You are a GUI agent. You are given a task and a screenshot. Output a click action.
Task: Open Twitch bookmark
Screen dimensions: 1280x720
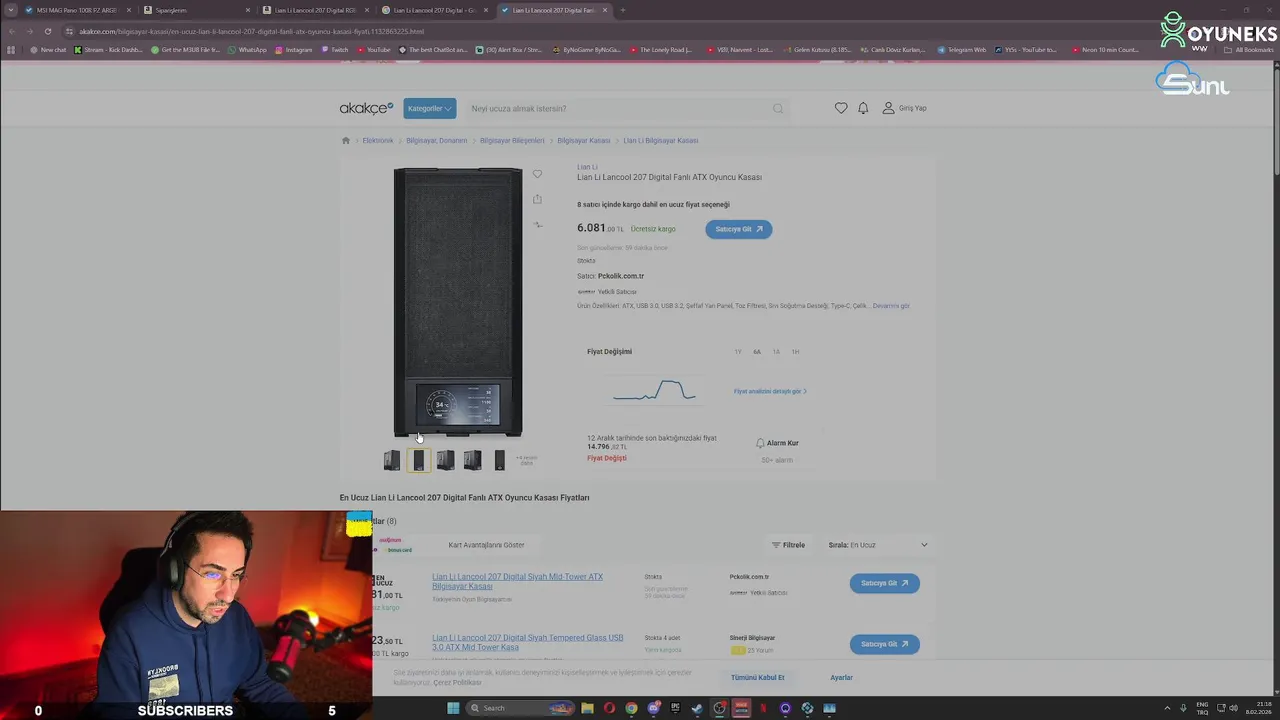pos(335,49)
